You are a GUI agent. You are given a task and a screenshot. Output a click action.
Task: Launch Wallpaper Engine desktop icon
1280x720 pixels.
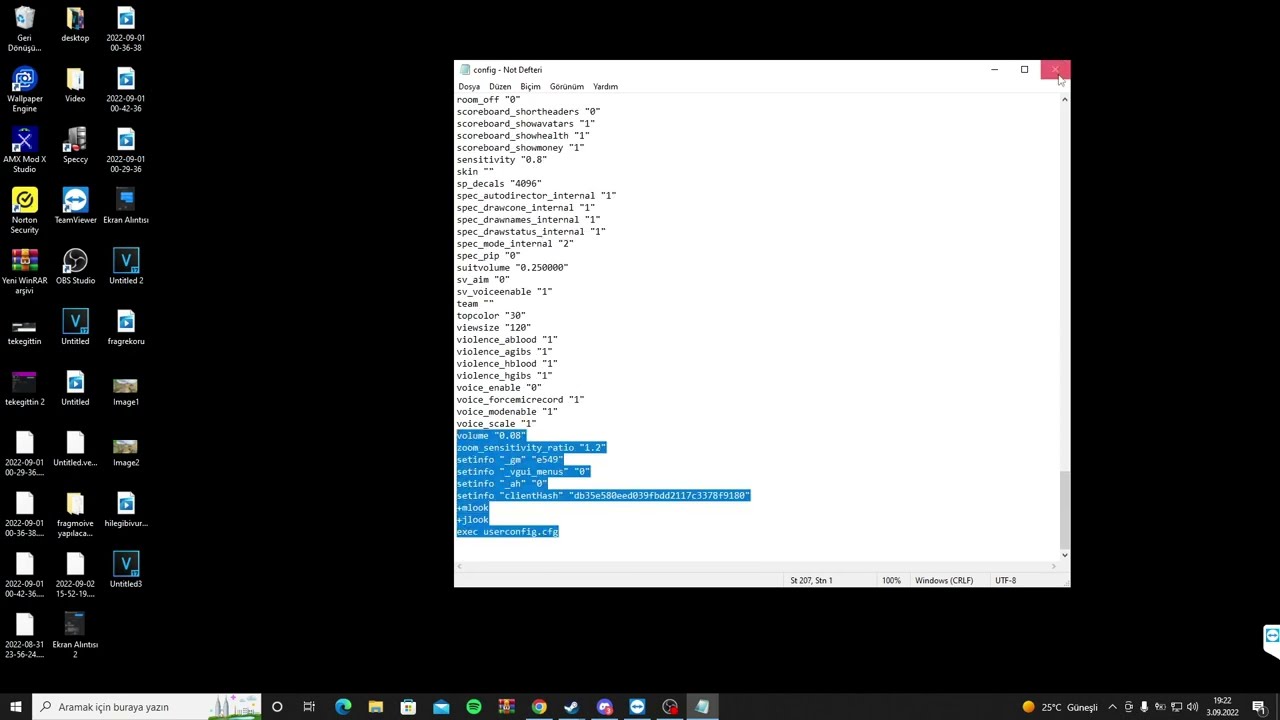[24, 90]
